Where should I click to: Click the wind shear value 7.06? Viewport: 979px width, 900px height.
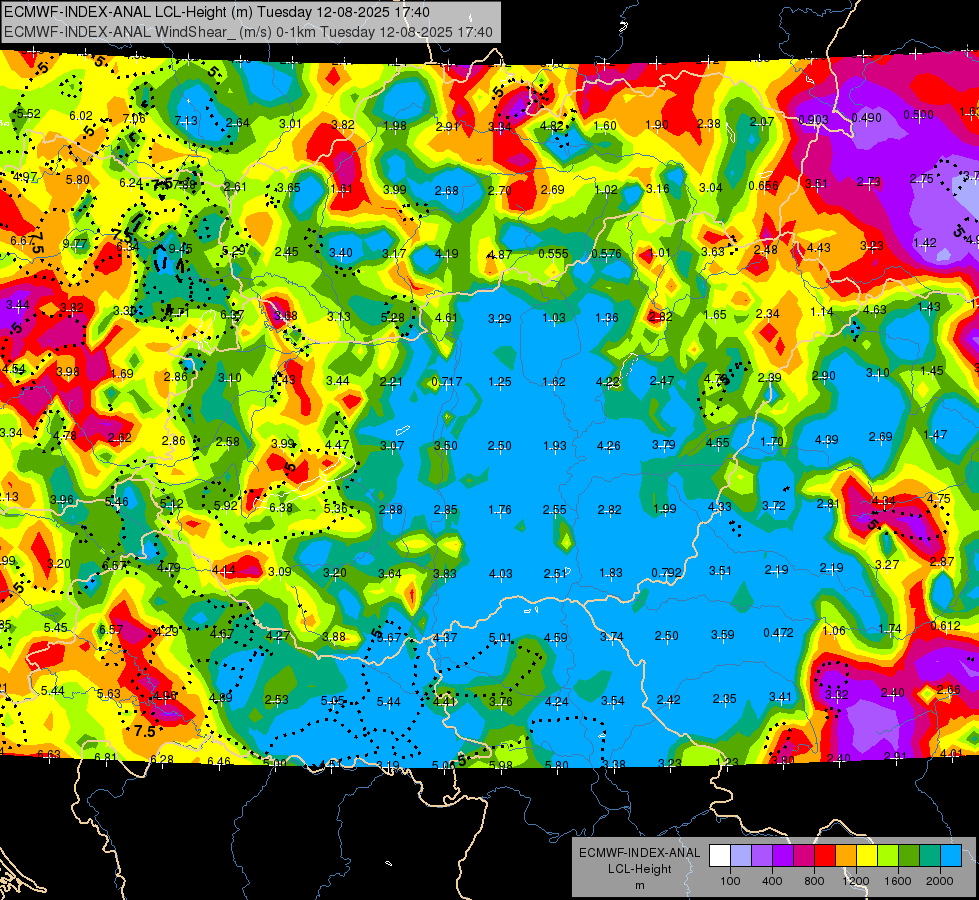click(x=134, y=119)
